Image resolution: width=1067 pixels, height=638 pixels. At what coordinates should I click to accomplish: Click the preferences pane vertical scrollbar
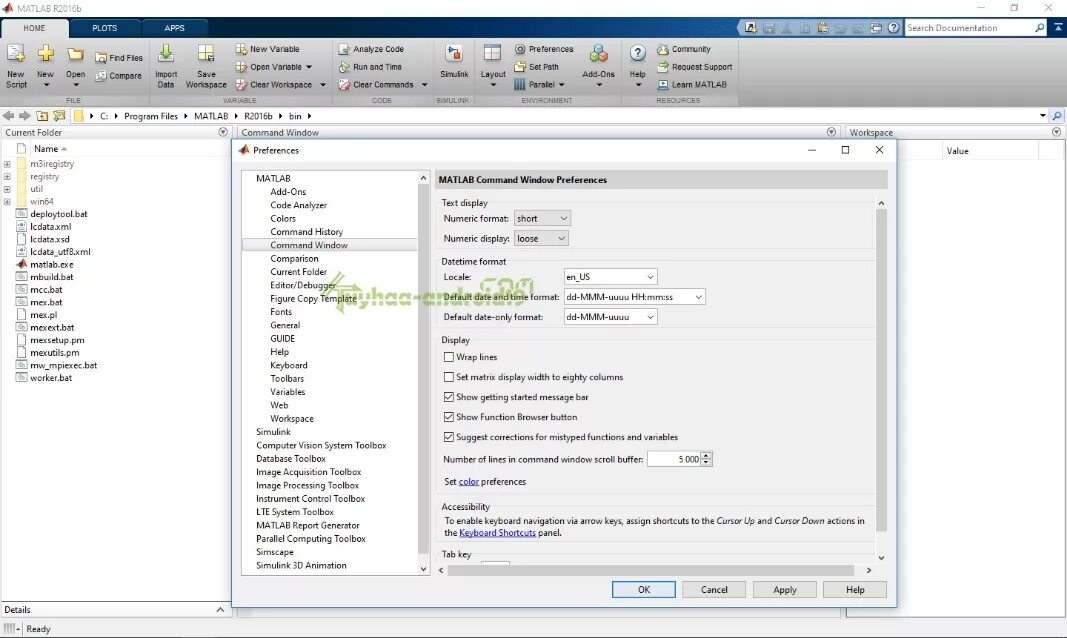(881, 370)
